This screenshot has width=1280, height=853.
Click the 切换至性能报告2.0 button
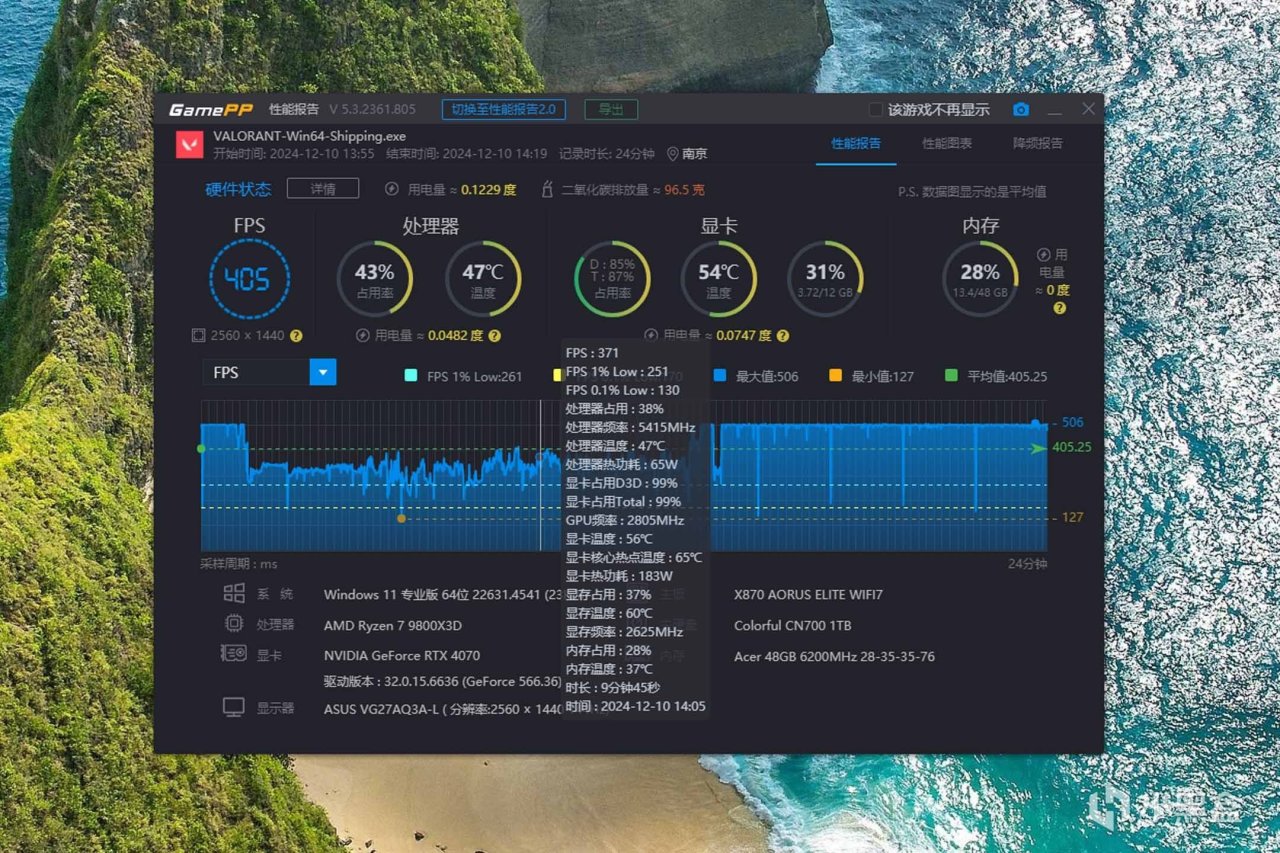tap(504, 110)
